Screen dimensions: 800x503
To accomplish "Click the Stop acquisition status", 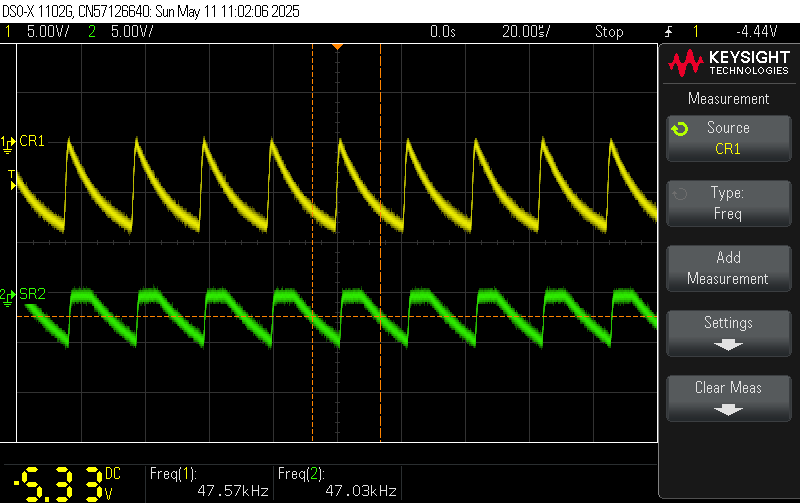I will (x=608, y=32).
